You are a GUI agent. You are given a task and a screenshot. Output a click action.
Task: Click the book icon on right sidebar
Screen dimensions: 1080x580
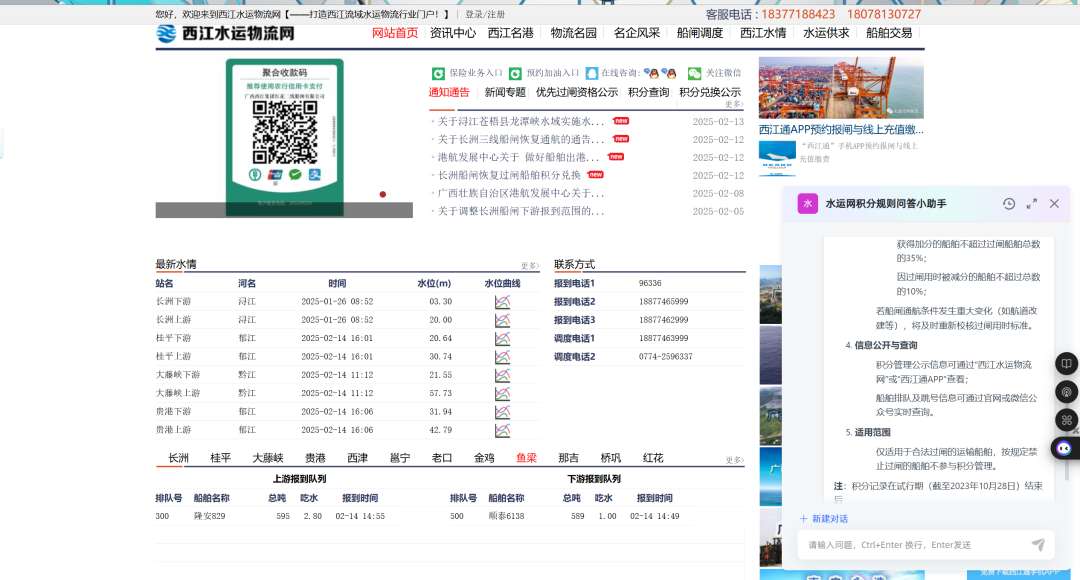point(1066,363)
